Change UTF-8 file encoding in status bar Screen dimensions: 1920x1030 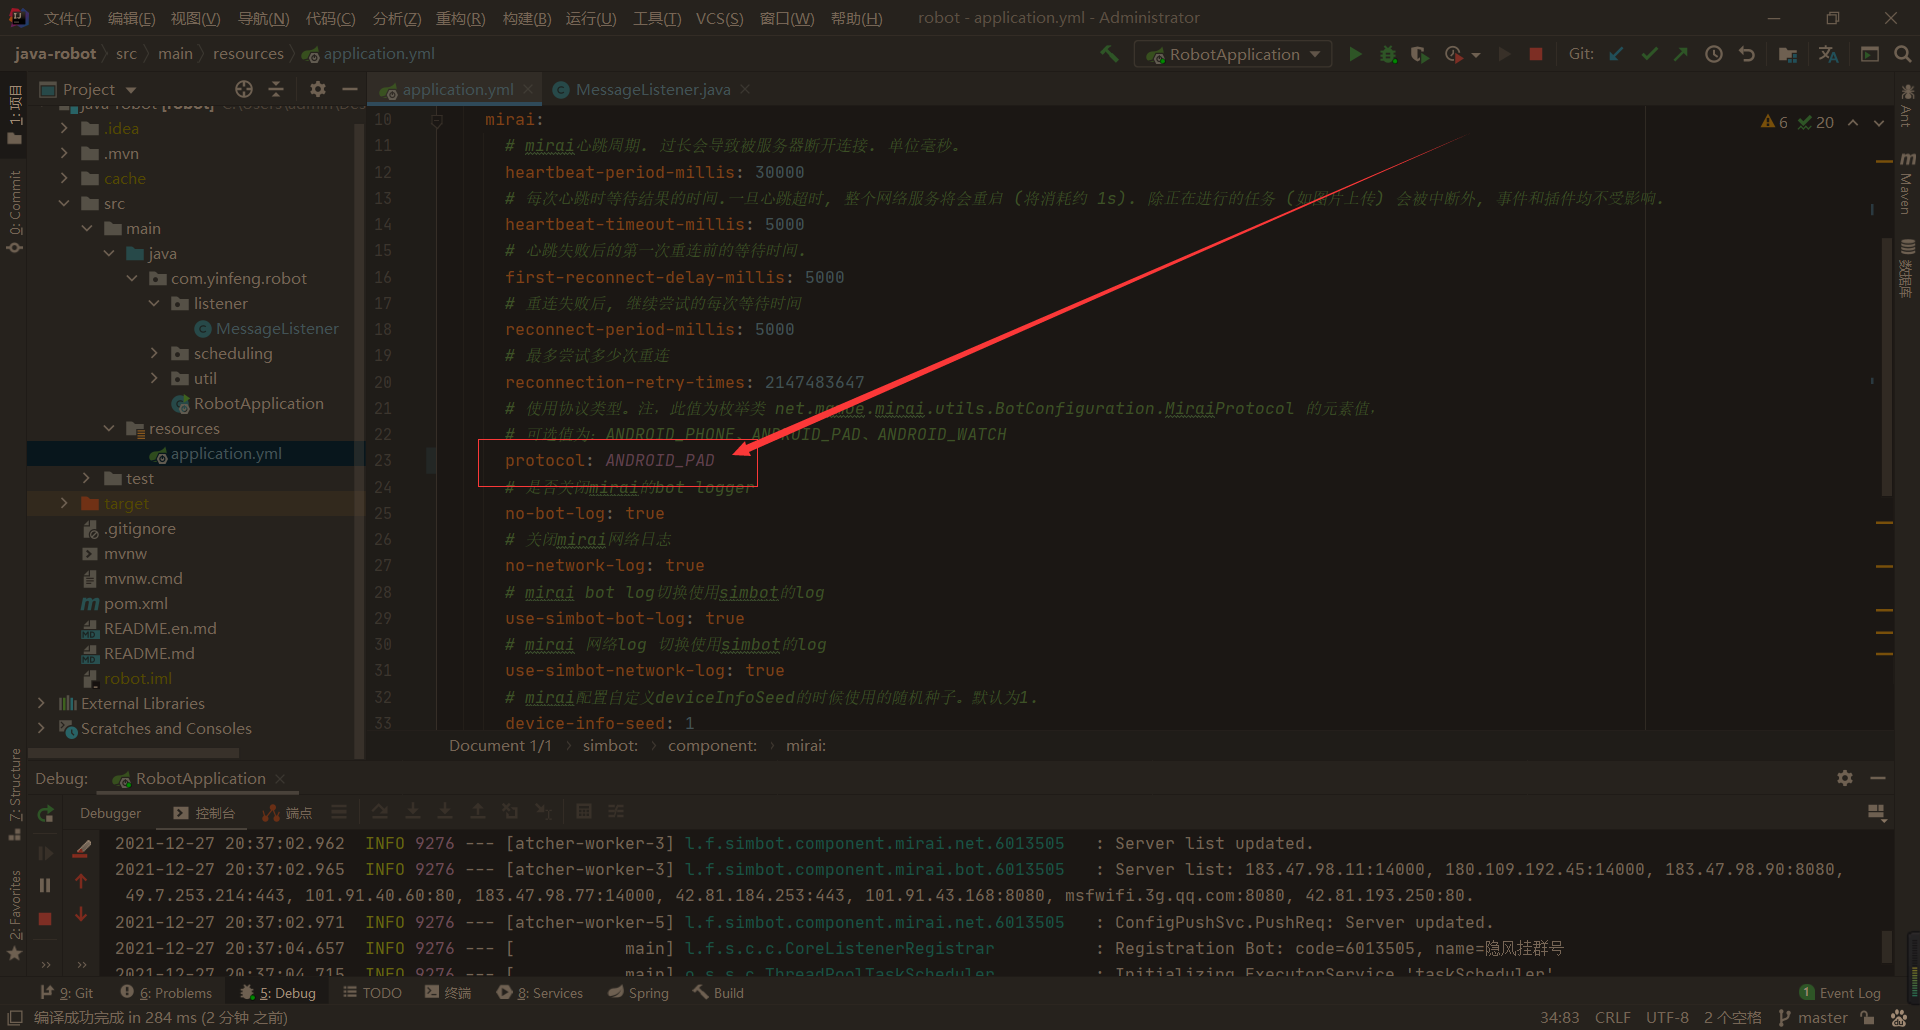(x=1667, y=1017)
